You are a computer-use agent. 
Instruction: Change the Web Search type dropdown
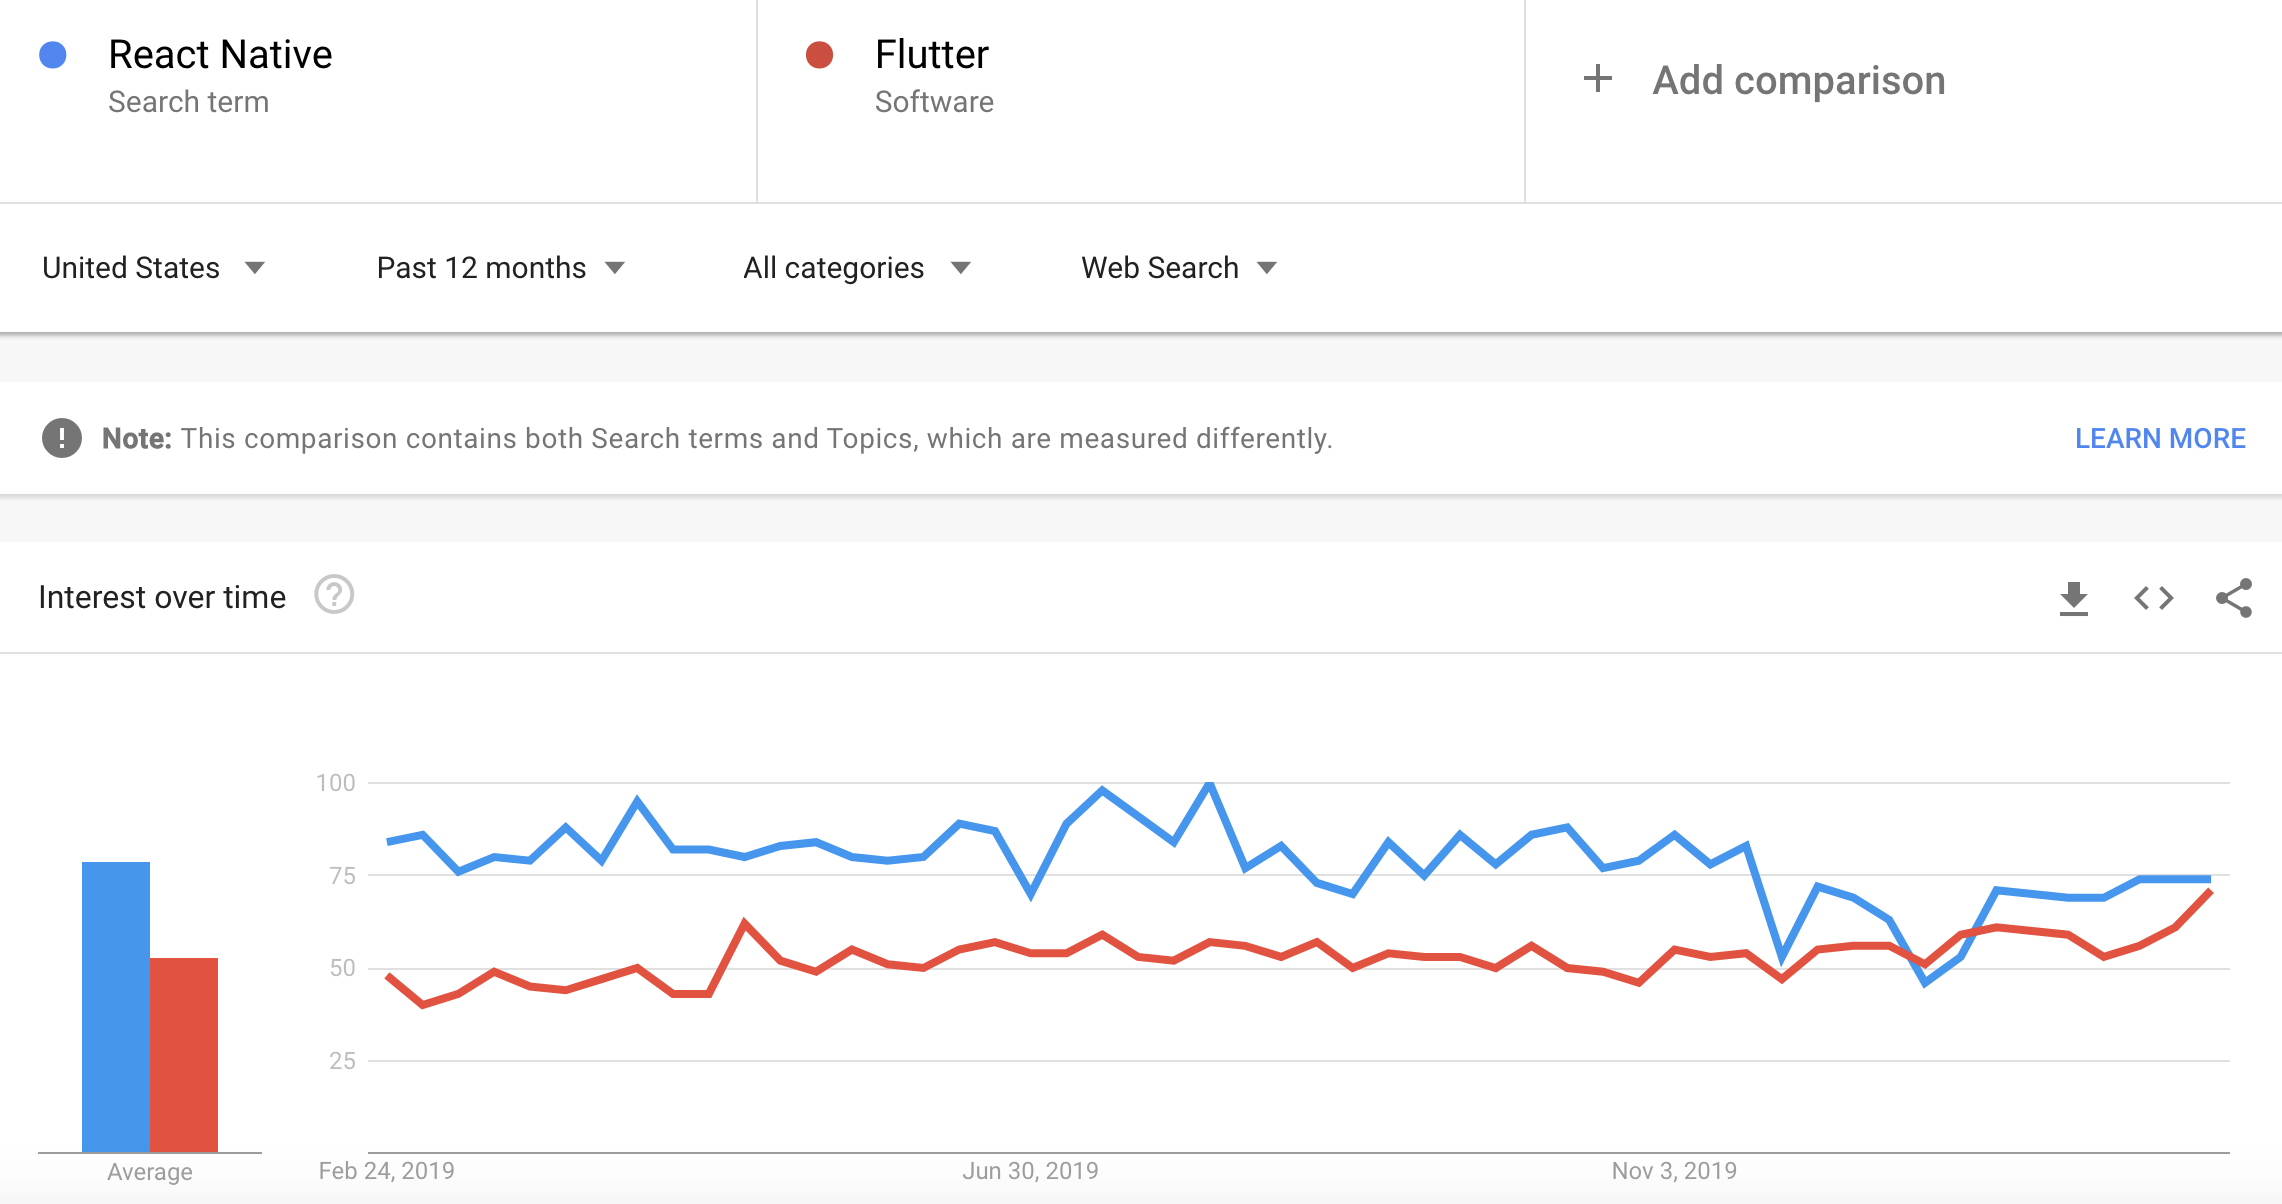click(x=1179, y=268)
